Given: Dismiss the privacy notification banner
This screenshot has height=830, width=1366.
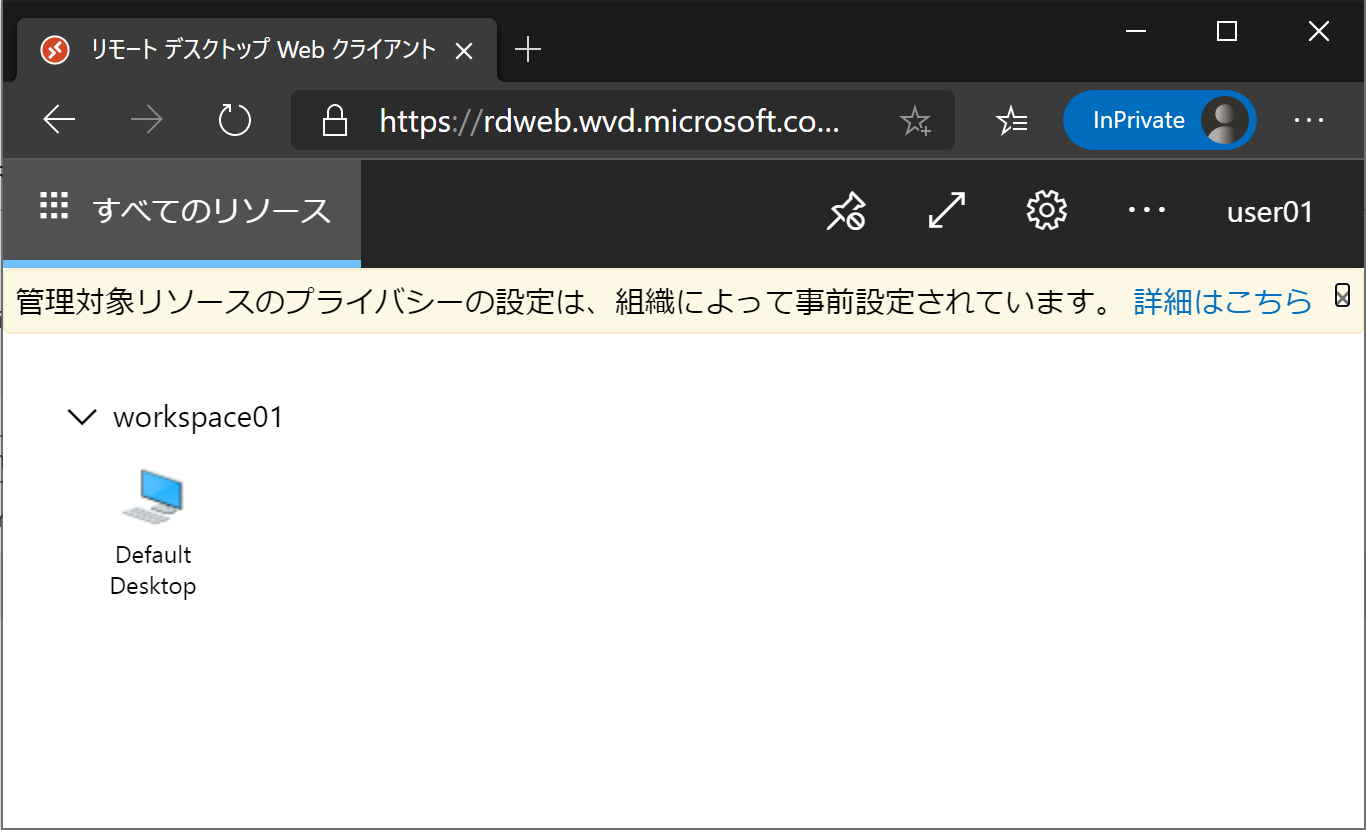Looking at the screenshot, I should tap(1342, 295).
